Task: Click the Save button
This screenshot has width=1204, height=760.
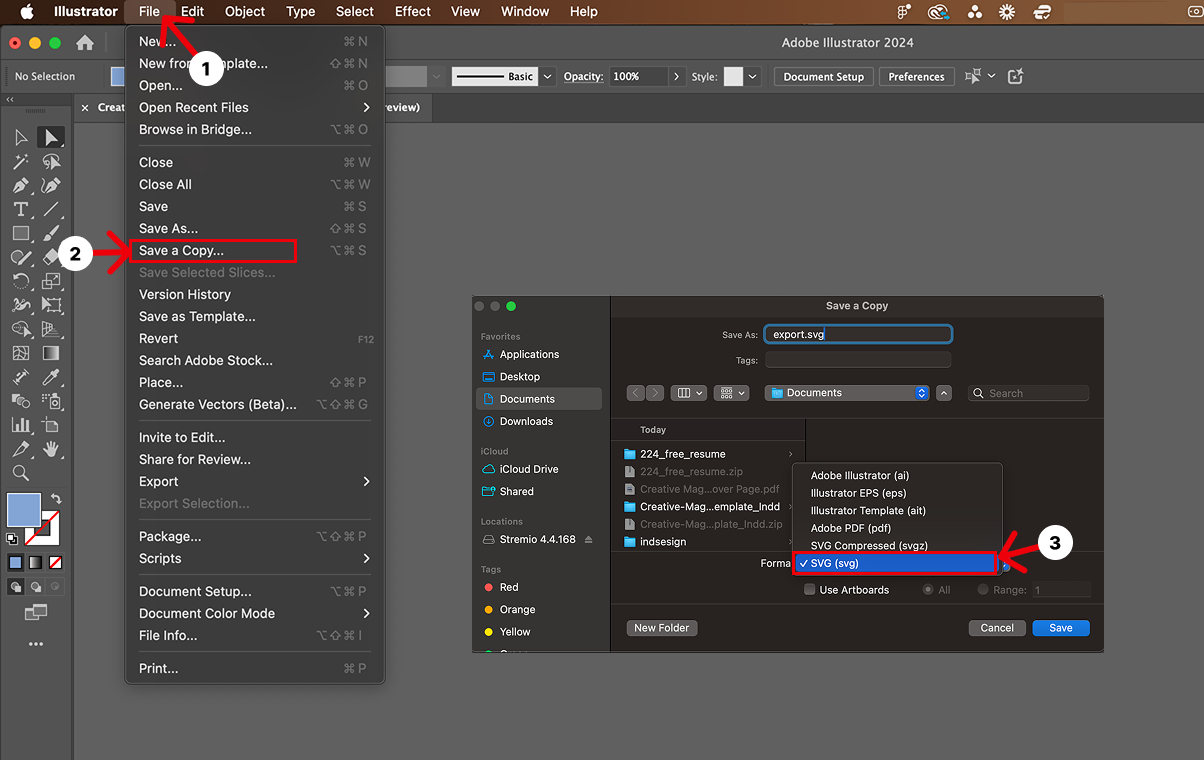Action: pyautogui.click(x=1061, y=628)
